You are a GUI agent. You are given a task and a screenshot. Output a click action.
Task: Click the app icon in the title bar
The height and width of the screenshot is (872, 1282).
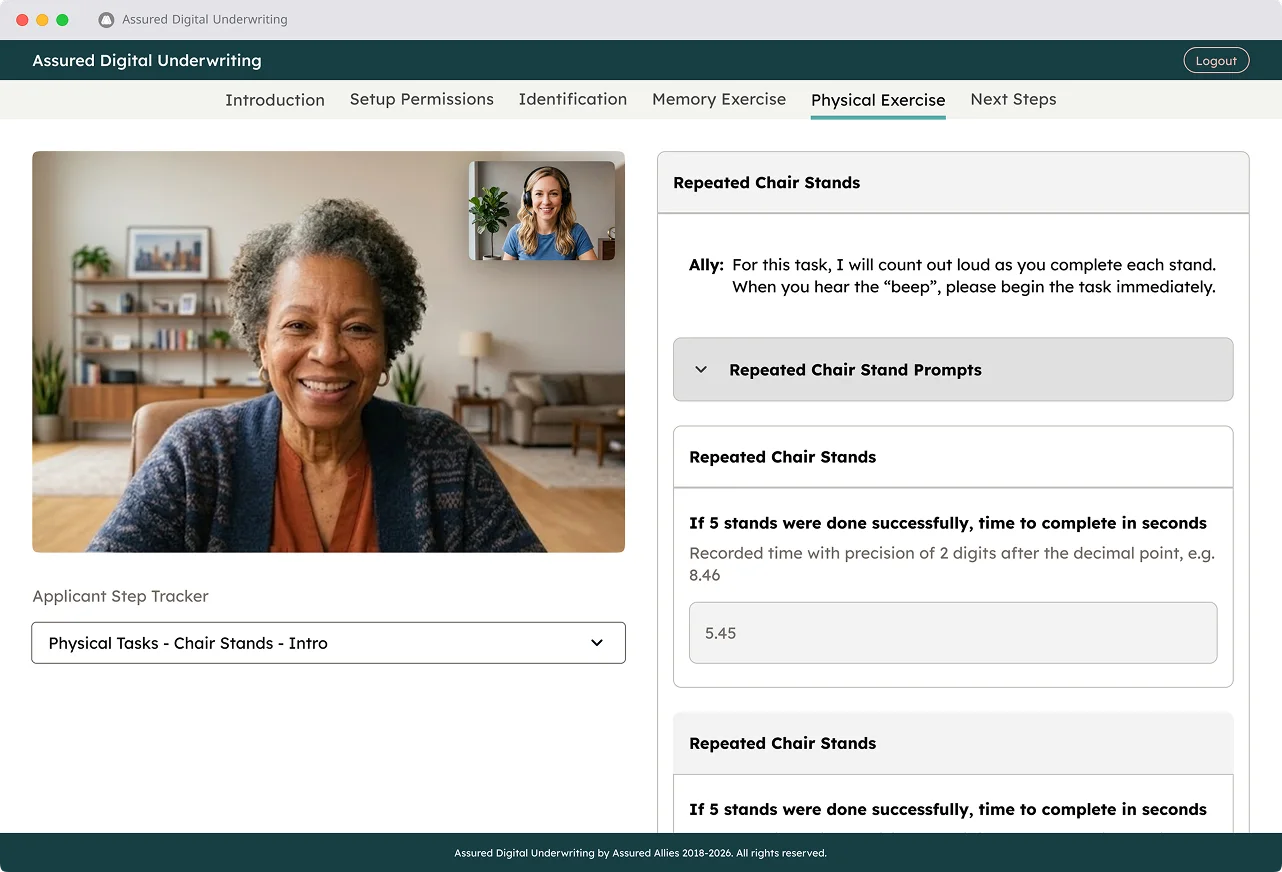106,20
